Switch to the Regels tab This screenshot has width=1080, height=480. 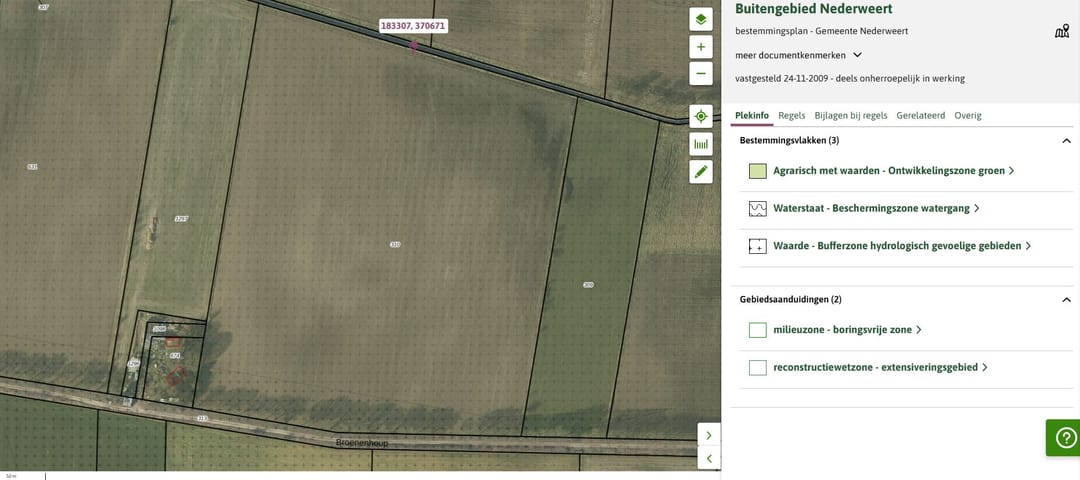click(791, 115)
